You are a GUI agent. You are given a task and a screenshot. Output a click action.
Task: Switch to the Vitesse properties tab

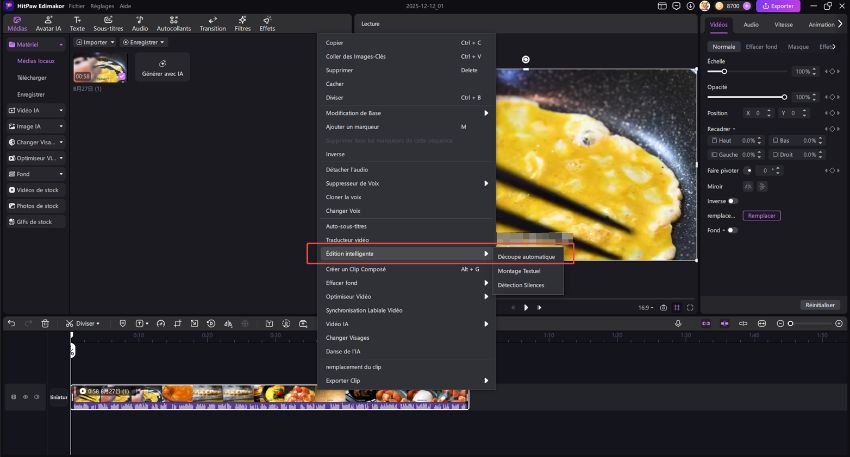click(783, 25)
